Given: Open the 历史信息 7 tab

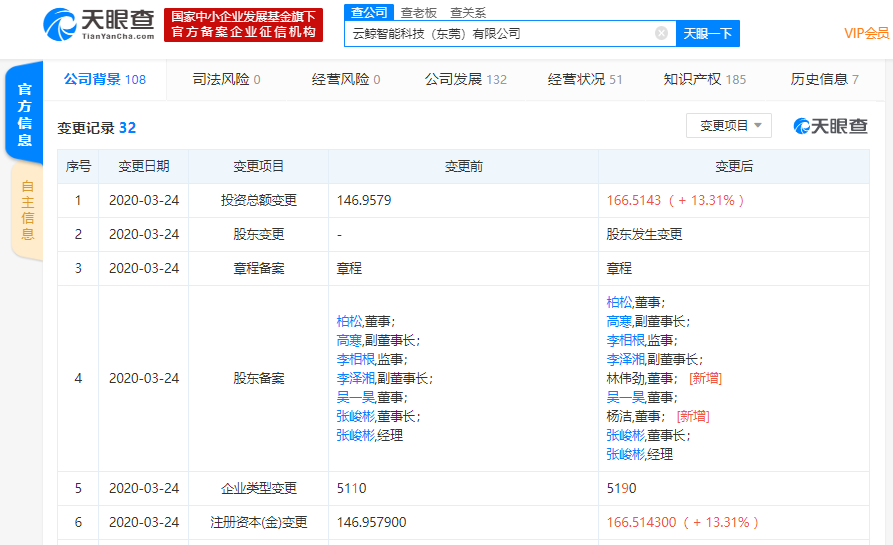Looking at the screenshot, I should click(x=824, y=79).
